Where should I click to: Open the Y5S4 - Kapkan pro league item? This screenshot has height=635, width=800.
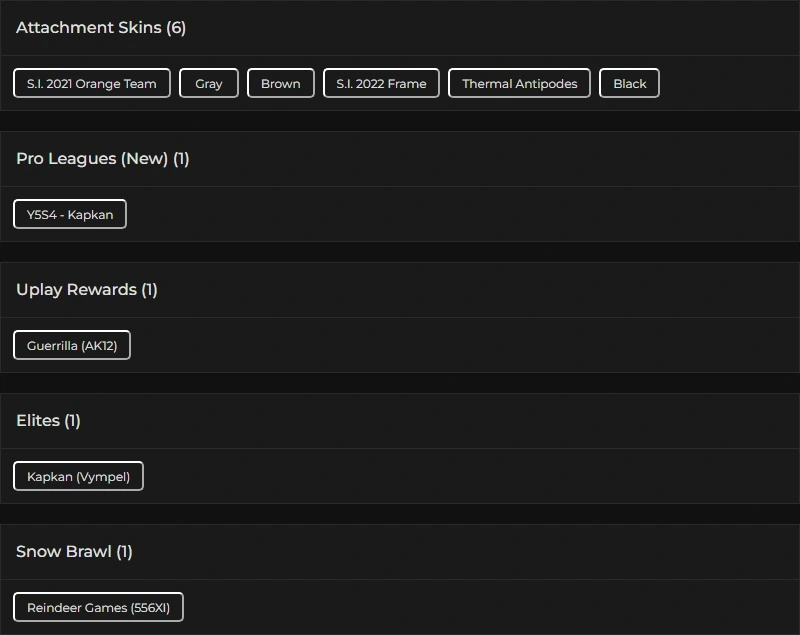[70, 215]
